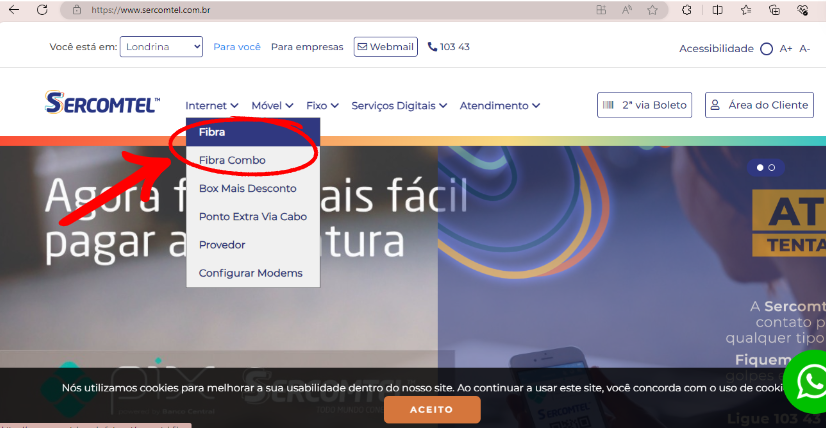Go back using browser back arrow
The width and height of the screenshot is (826, 428).
[x=14, y=9]
